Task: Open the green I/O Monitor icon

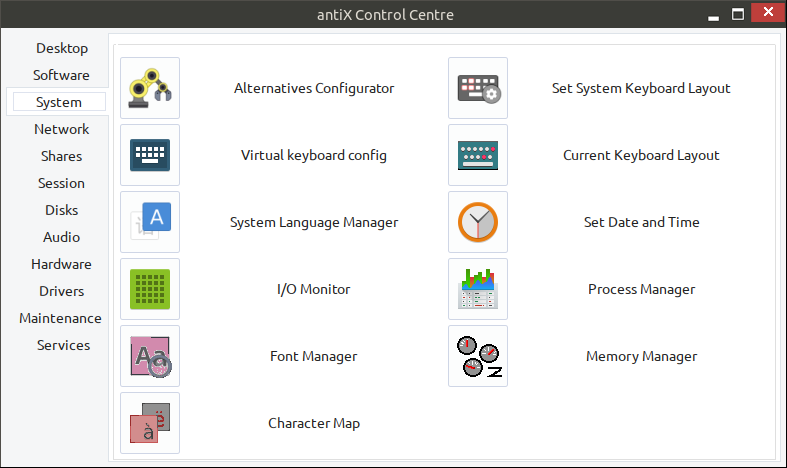Action: [x=150, y=289]
